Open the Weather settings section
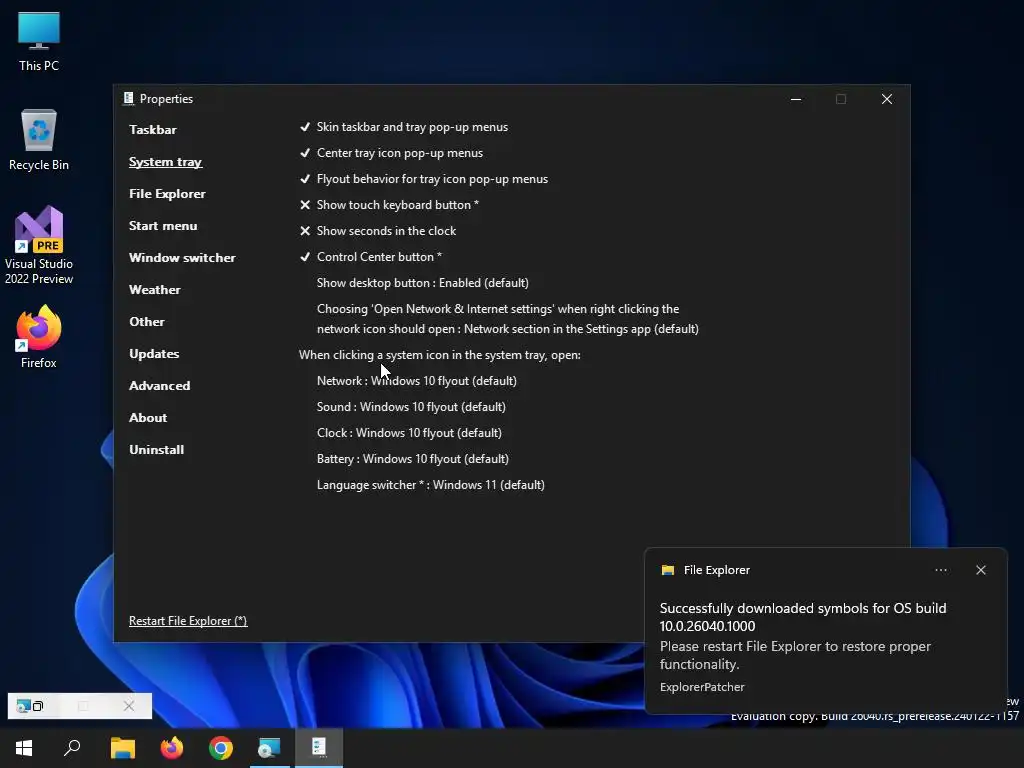Viewport: 1024px width, 768px height. click(x=155, y=289)
